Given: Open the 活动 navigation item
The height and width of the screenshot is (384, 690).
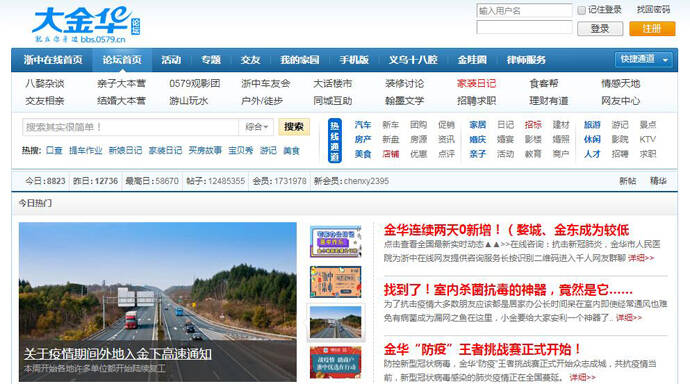Looking at the screenshot, I should [171, 60].
